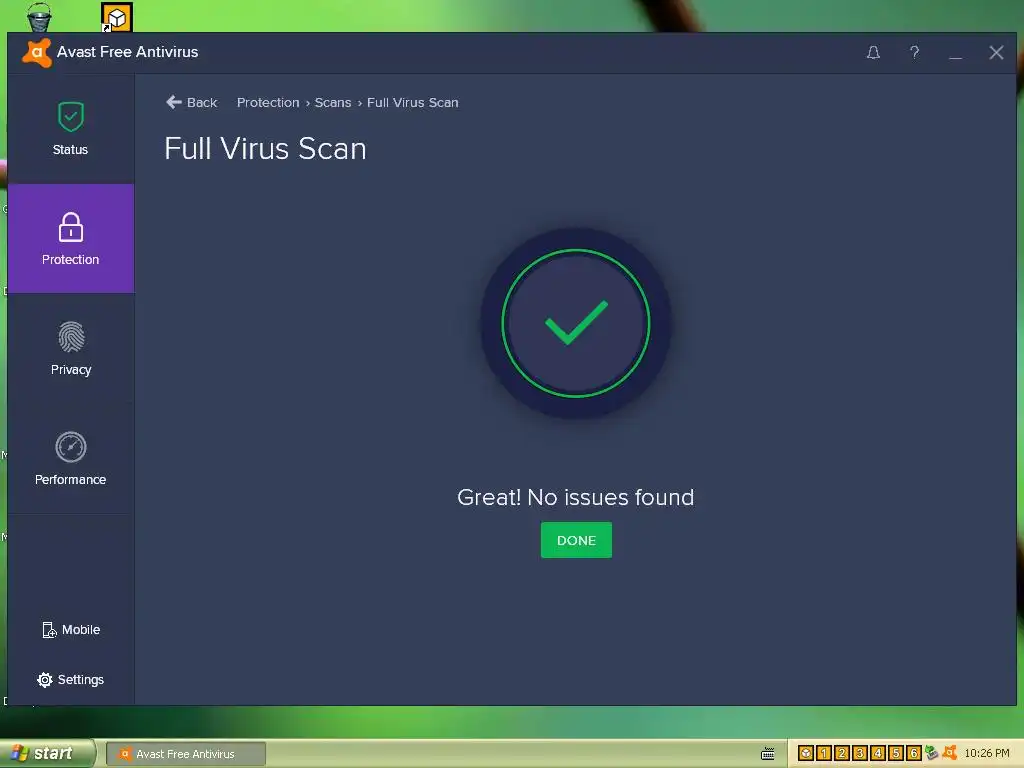Click the on-screen keyboard taskbar icon
This screenshot has height=768, width=1024.
pyautogui.click(x=768, y=754)
